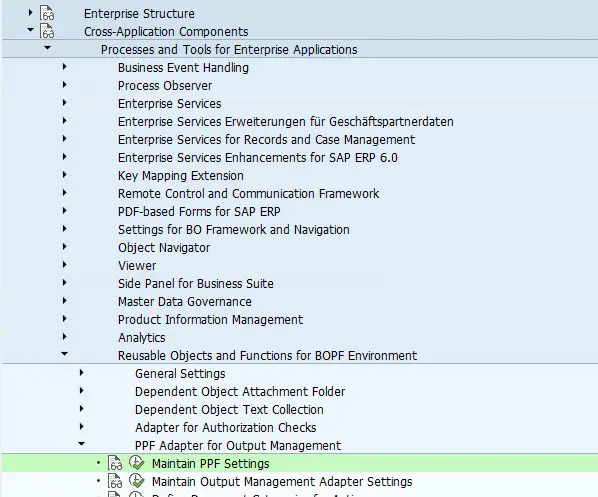Select the Key Mapping Extension label
This screenshot has width=598, height=497.
180,175
